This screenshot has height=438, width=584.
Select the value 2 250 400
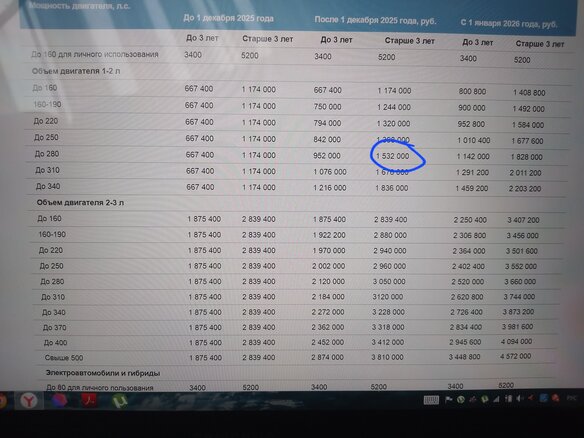(x=470, y=220)
